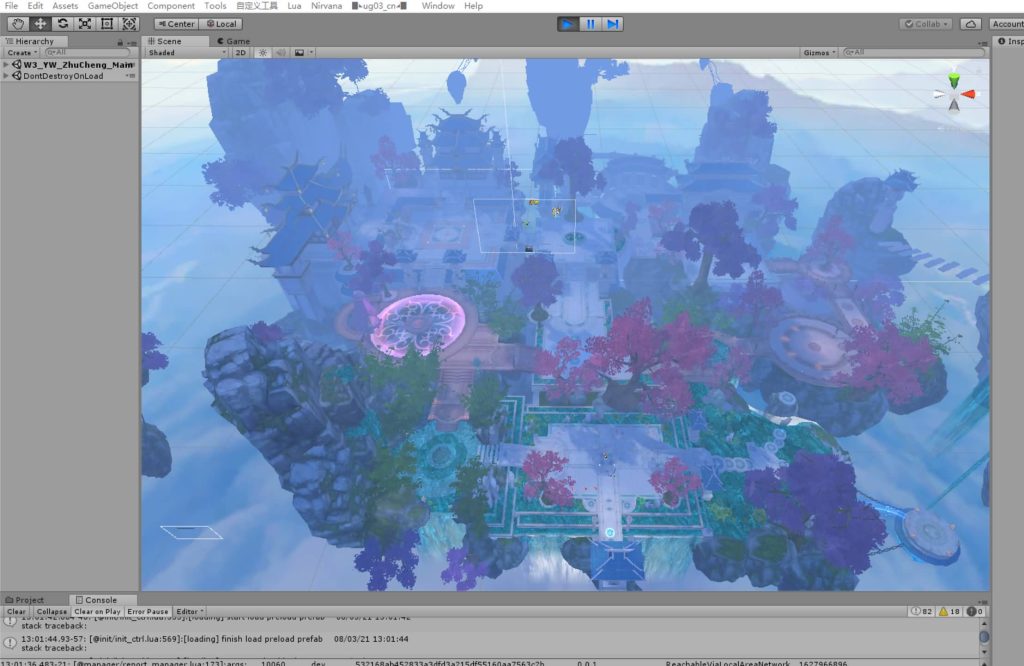Toggle Clear on Play in Console
The image size is (1024, 666).
coord(97,611)
